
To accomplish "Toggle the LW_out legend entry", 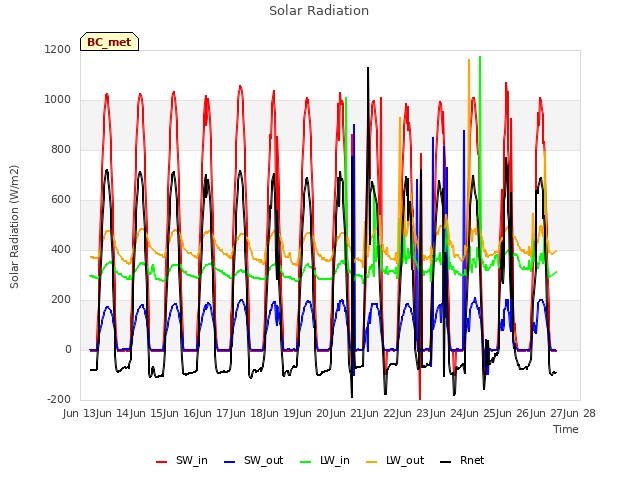I will pyautogui.click(x=395, y=460).
